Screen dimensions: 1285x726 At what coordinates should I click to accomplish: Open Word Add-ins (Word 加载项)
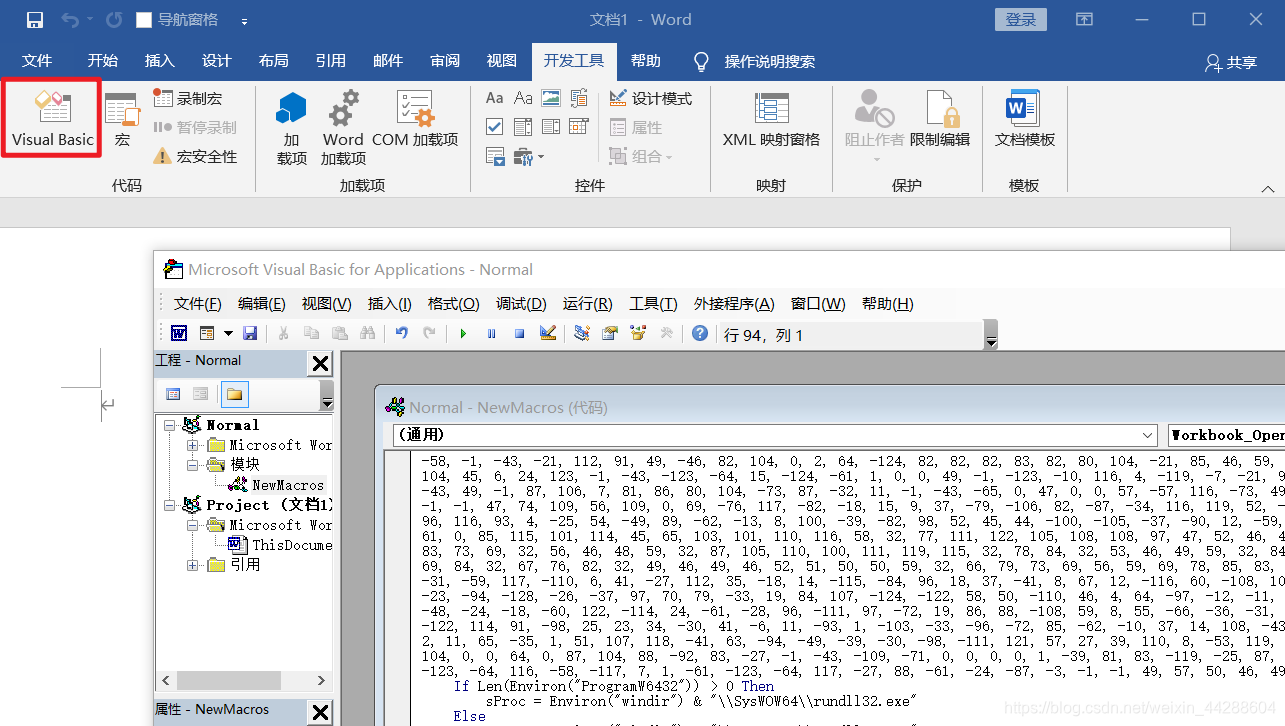343,128
